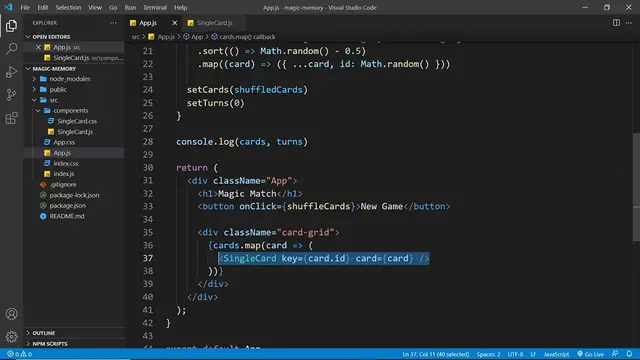Open the Accounts menu icon

click(x=11, y=313)
